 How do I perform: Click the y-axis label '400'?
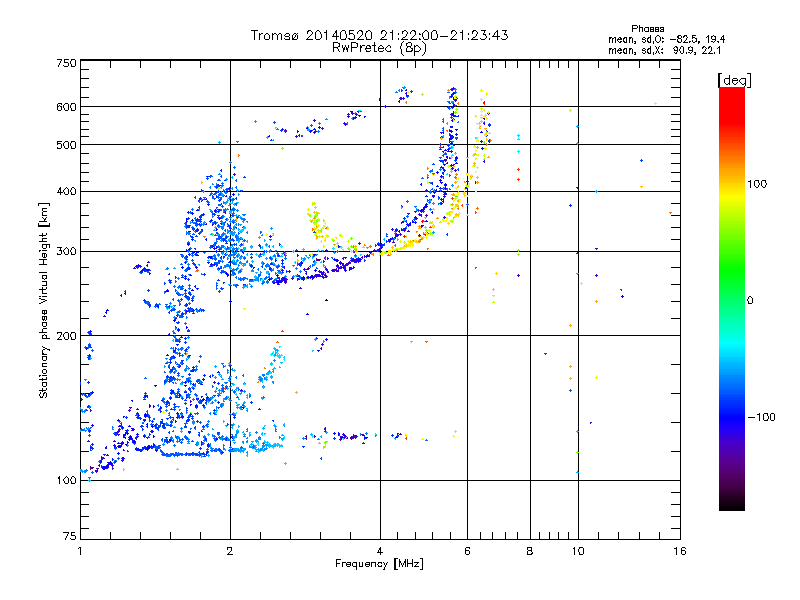tap(67, 192)
